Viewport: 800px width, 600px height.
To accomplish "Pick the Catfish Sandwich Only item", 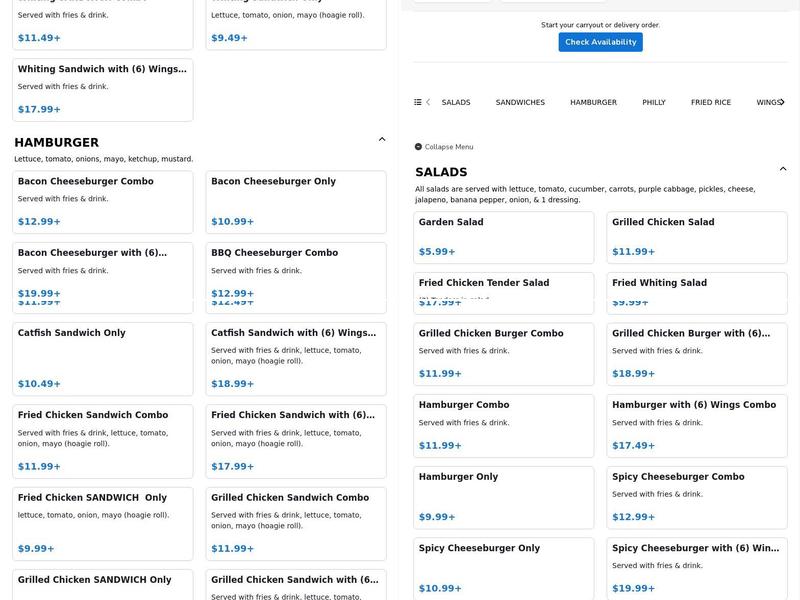I will [x=103, y=358].
